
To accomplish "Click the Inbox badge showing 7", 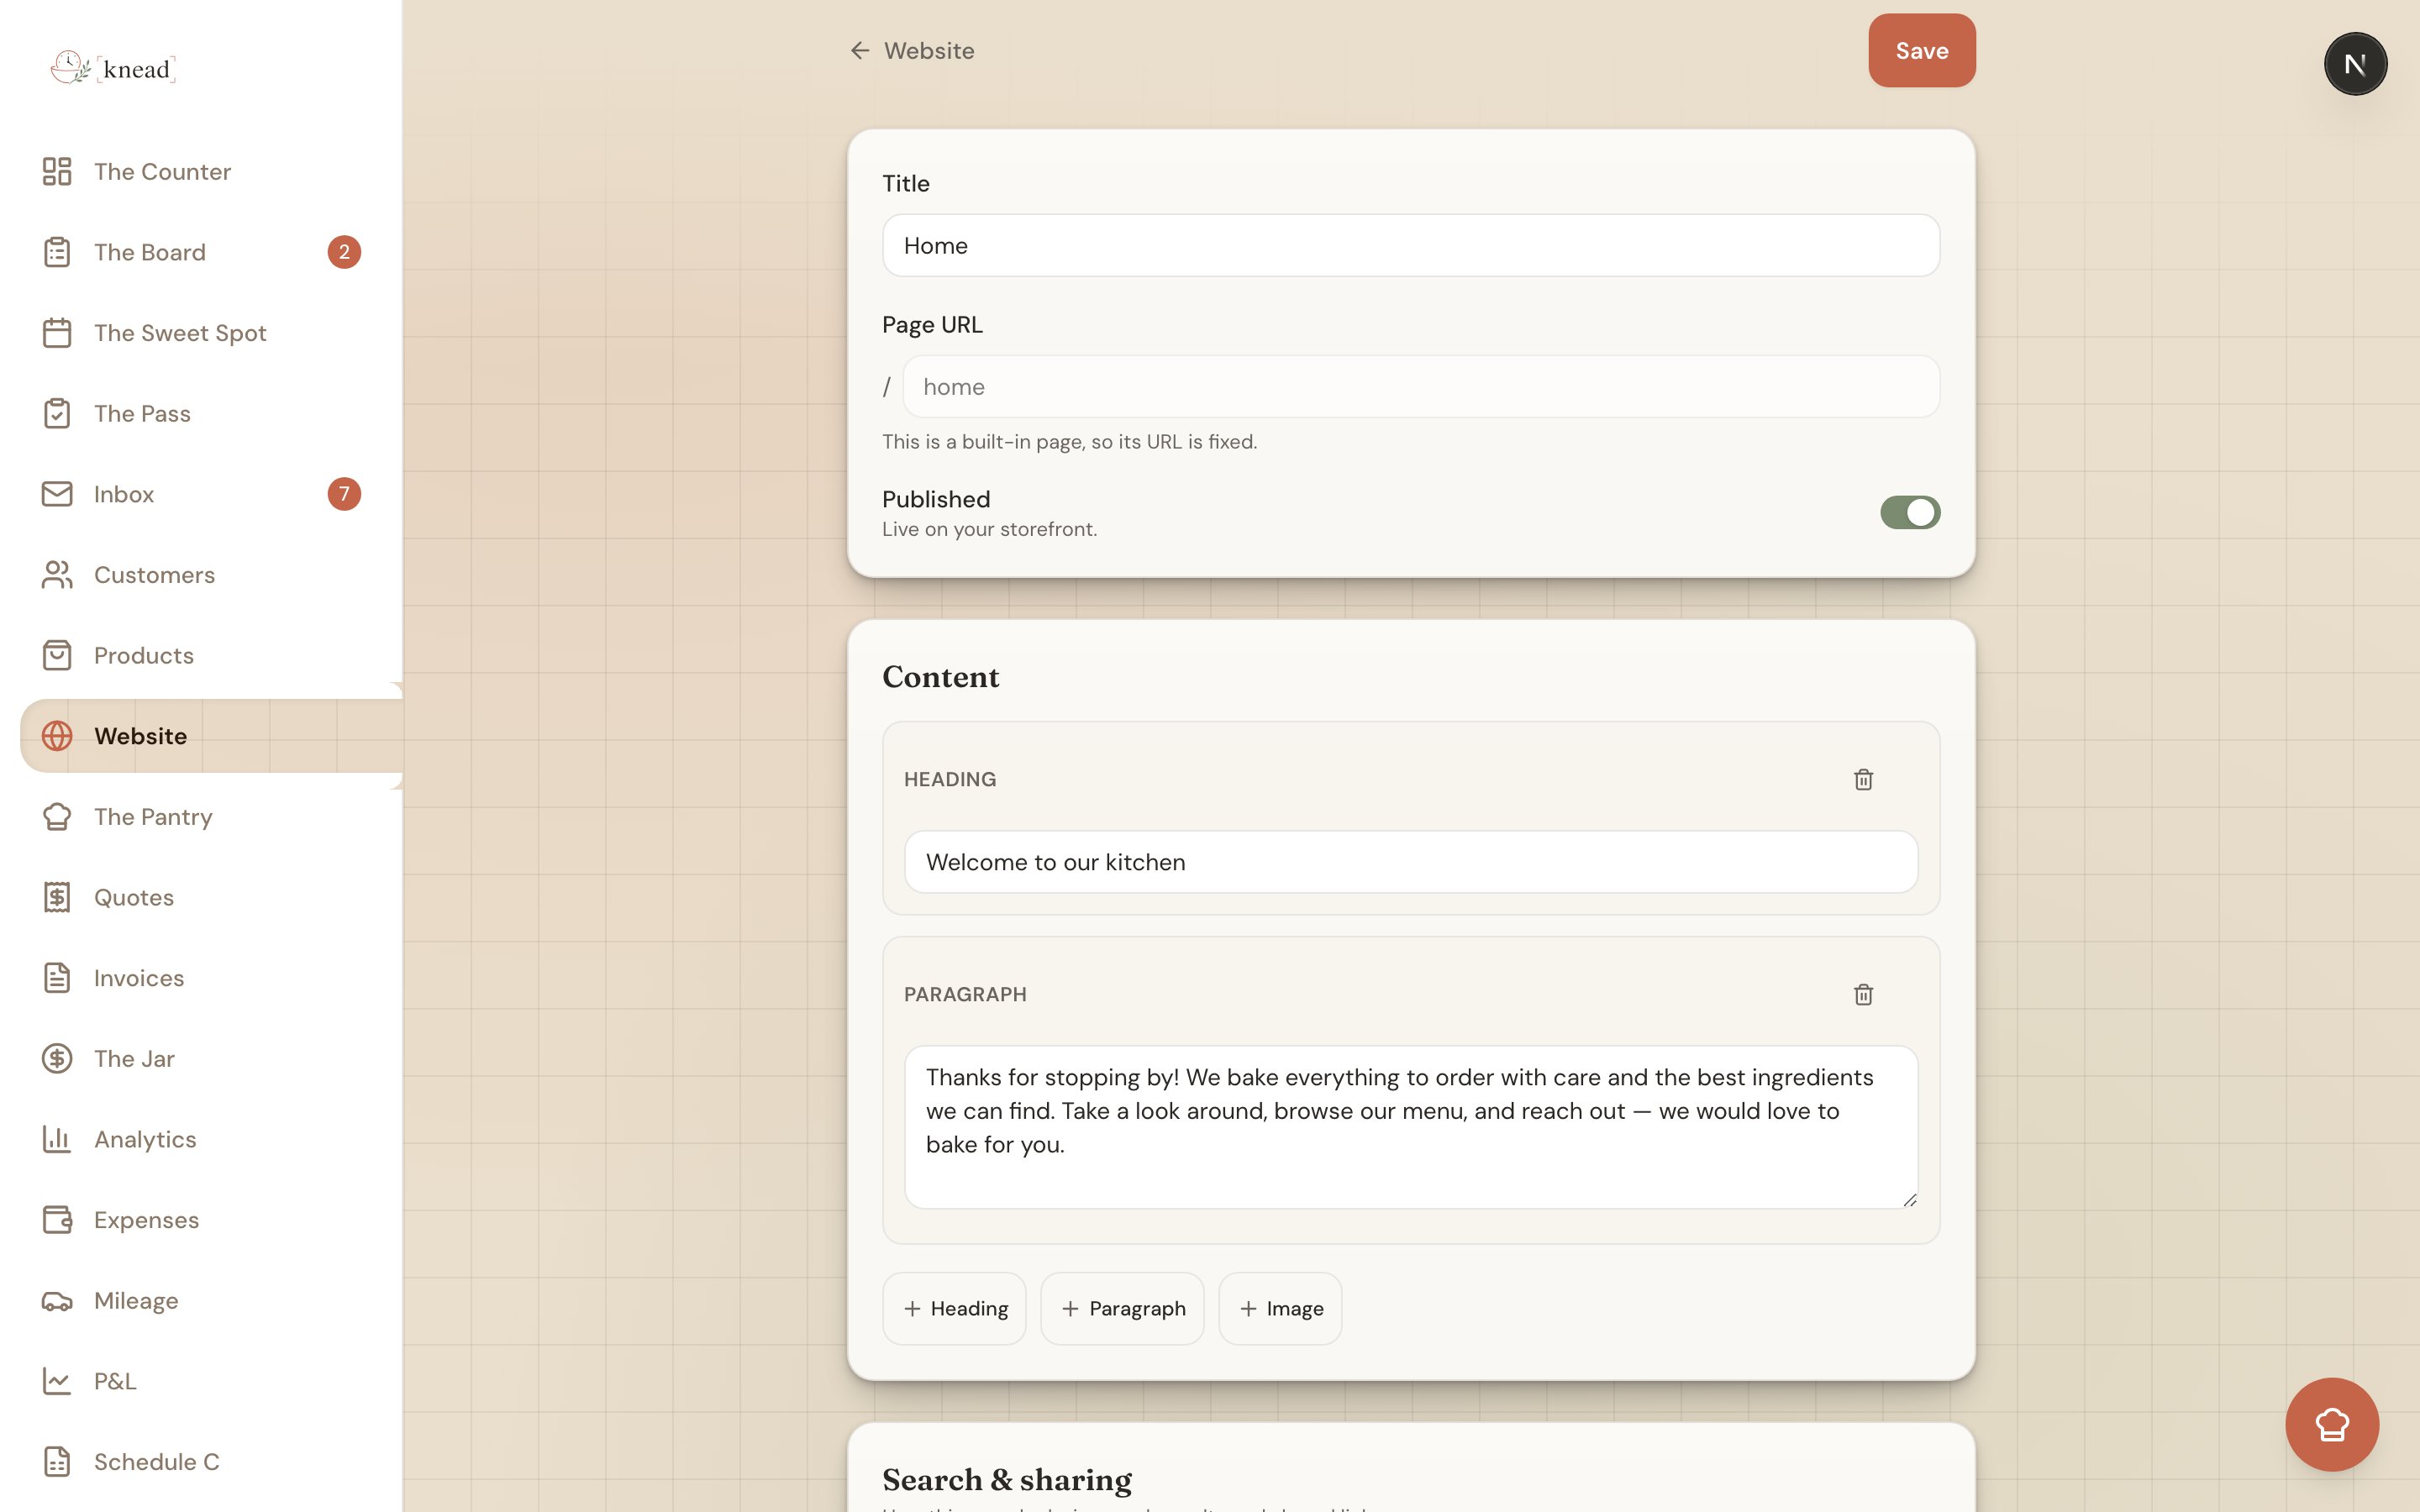I will (344, 494).
